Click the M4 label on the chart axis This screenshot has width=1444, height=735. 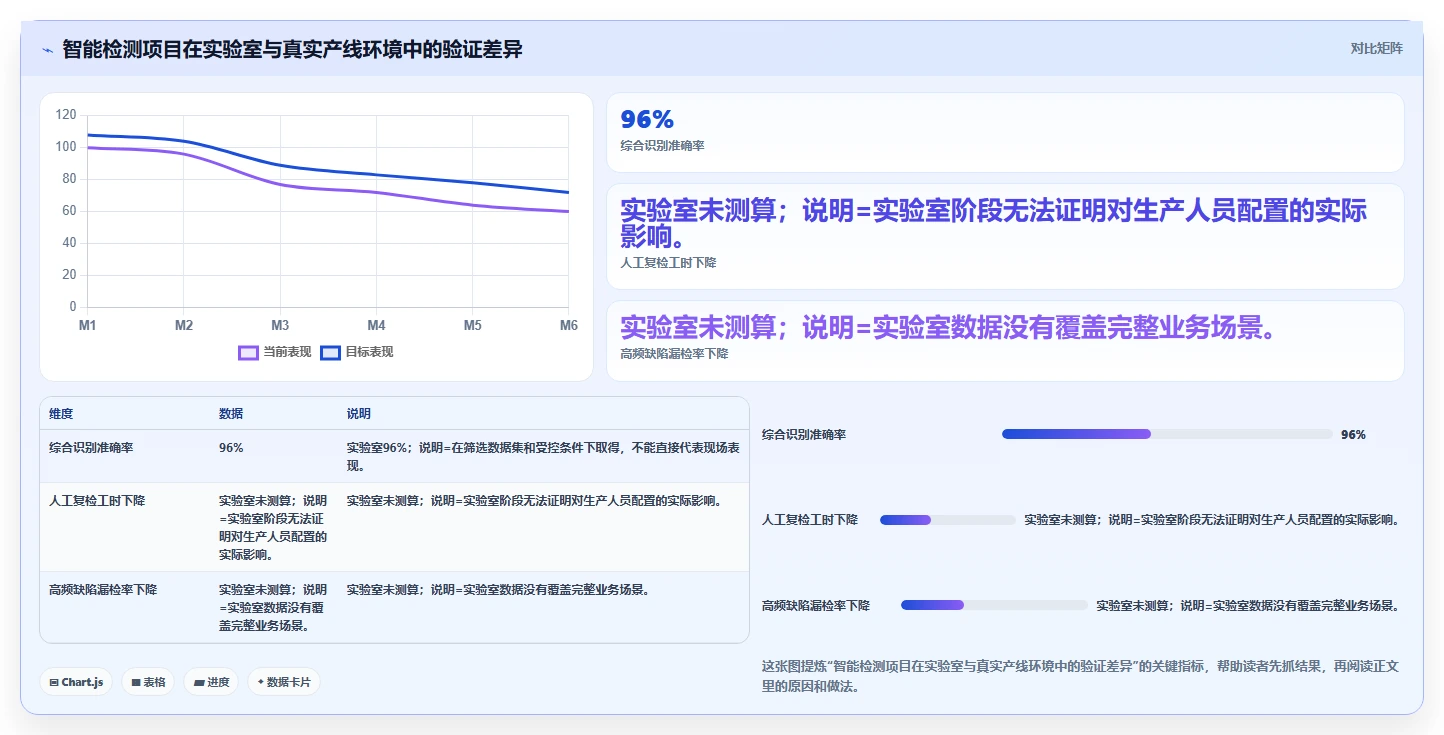[x=376, y=325]
